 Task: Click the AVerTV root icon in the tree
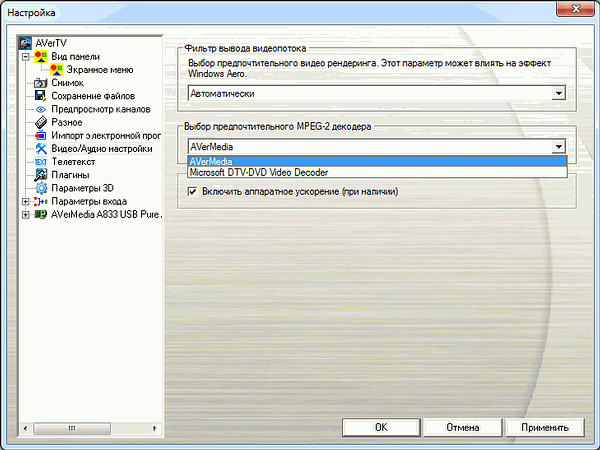pyautogui.click(x=25, y=43)
